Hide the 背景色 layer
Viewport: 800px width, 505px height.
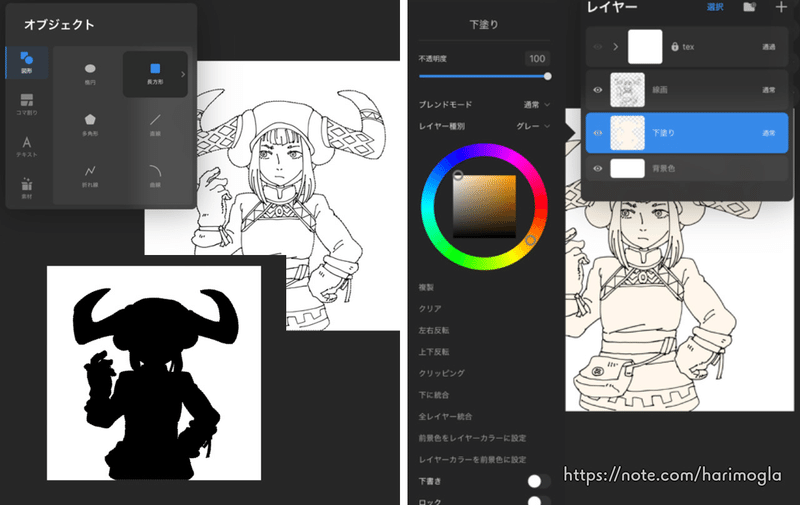(x=597, y=168)
